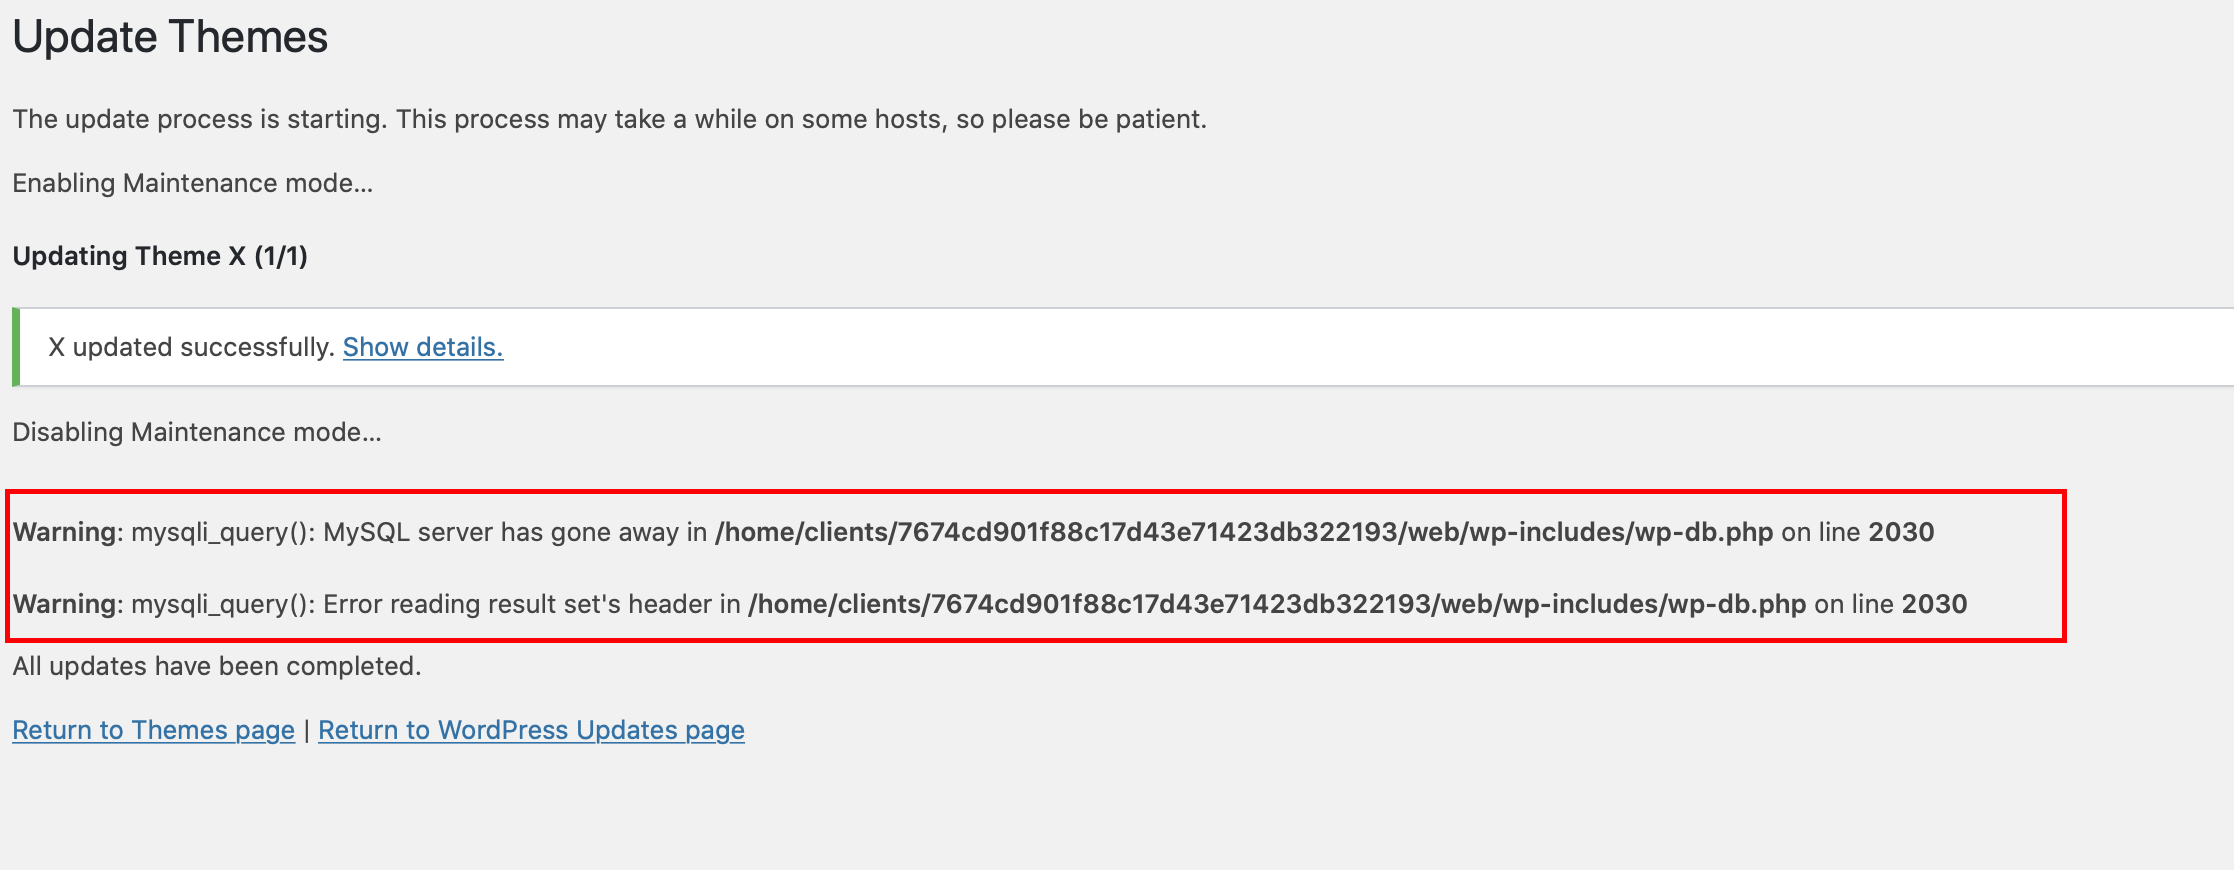Follow Return to WordPress Updates page link
The height and width of the screenshot is (870, 2234).
(x=531, y=730)
